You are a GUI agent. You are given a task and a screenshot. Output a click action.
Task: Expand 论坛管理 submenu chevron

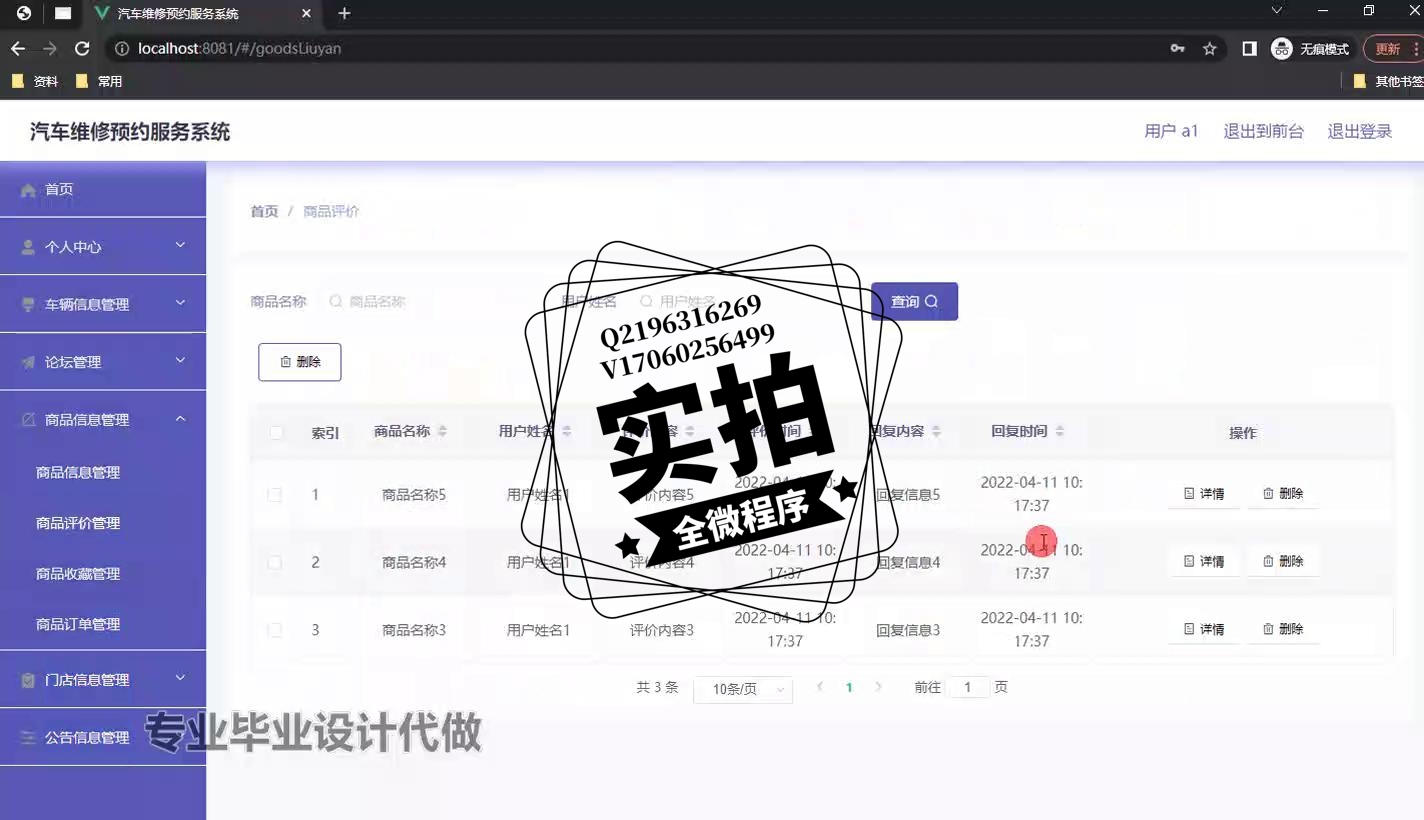click(x=180, y=361)
